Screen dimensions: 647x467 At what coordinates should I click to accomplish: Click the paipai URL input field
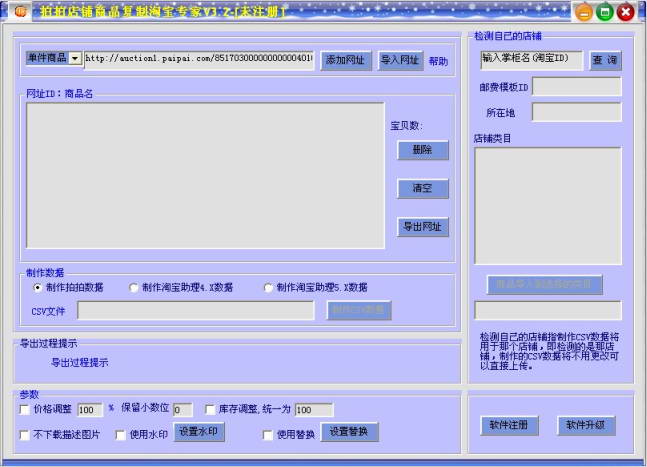pos(199,59)
